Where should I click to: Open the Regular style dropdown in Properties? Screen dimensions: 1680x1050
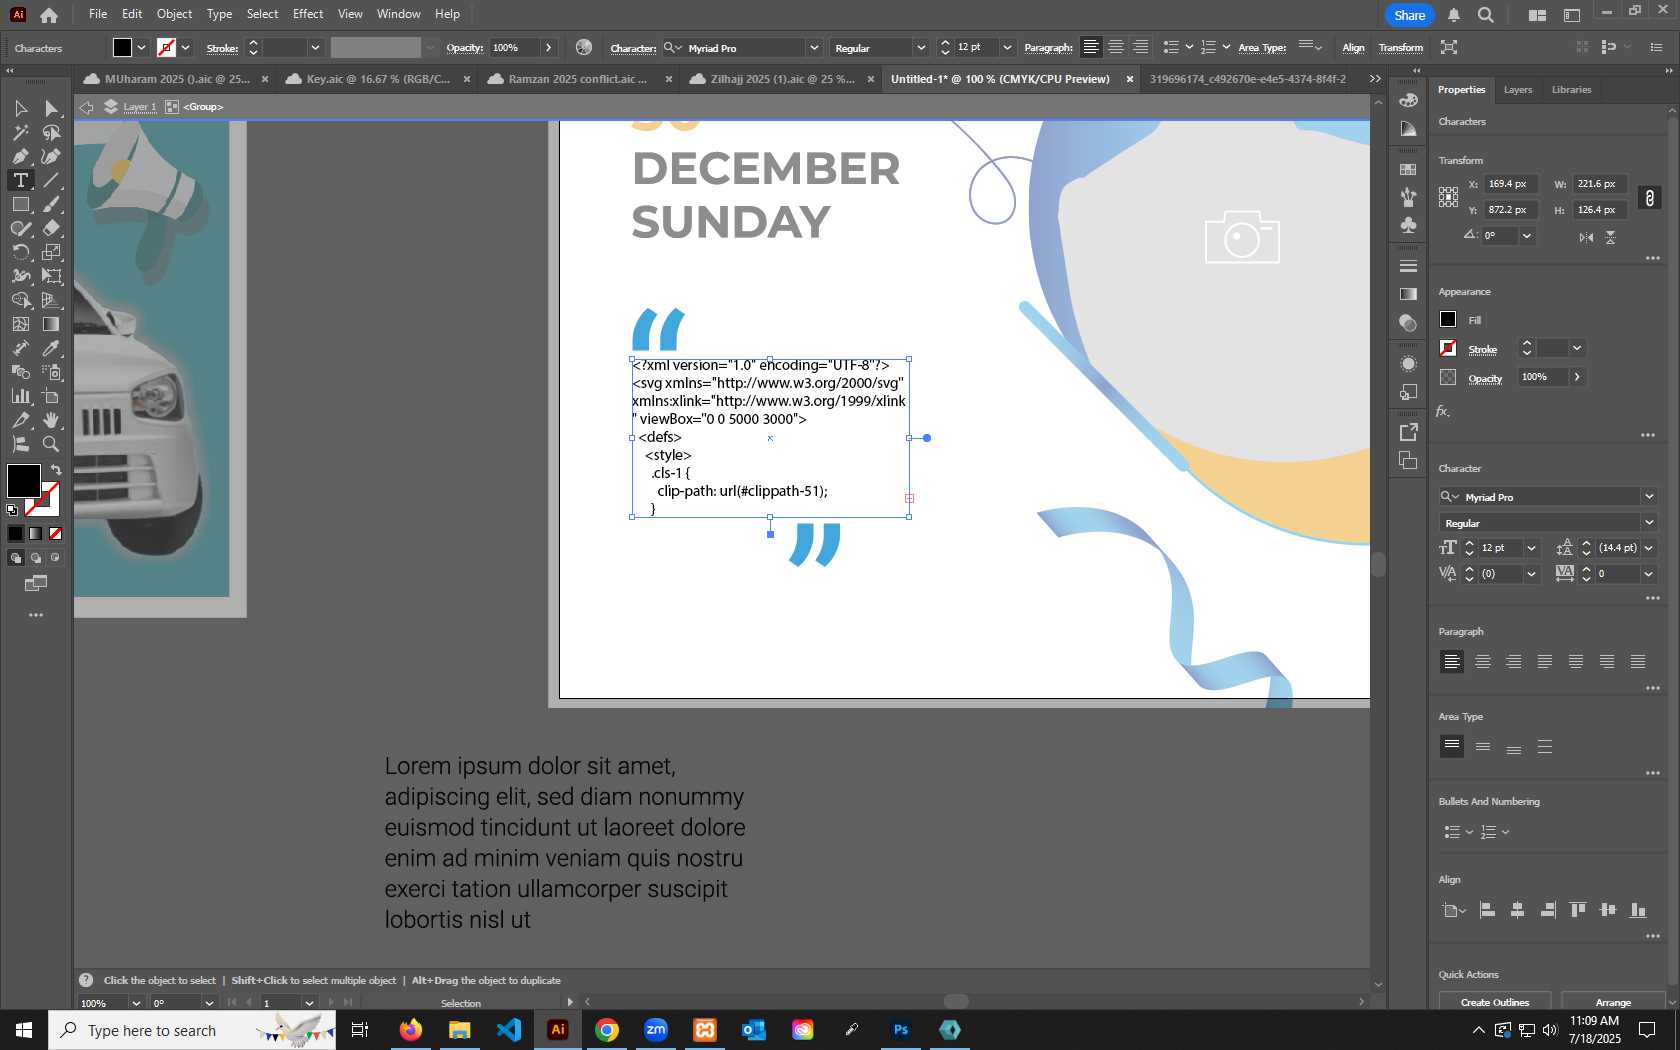[x=1649, y=523]
